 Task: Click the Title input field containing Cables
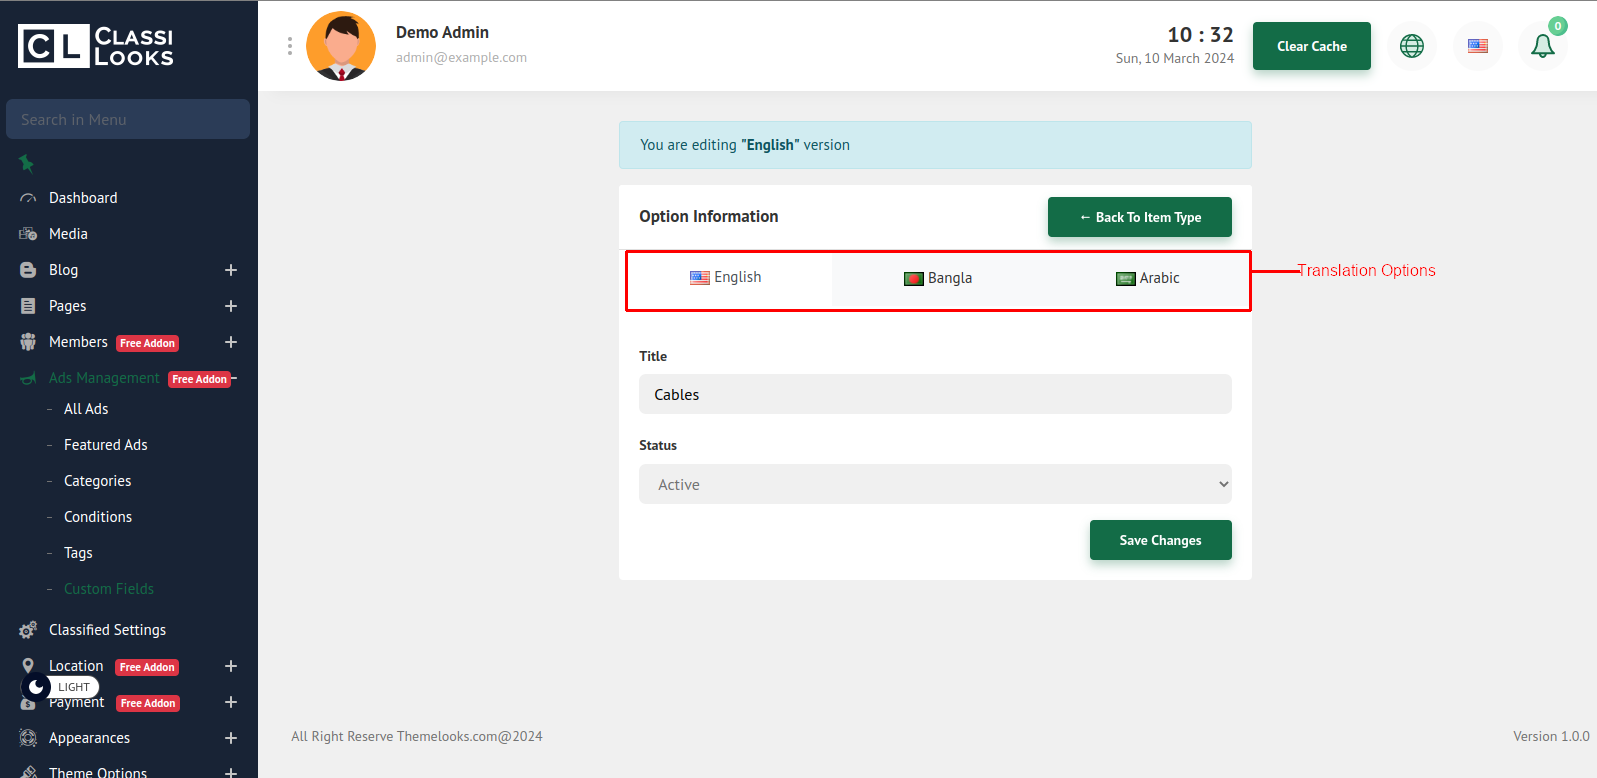coord(934,394)
